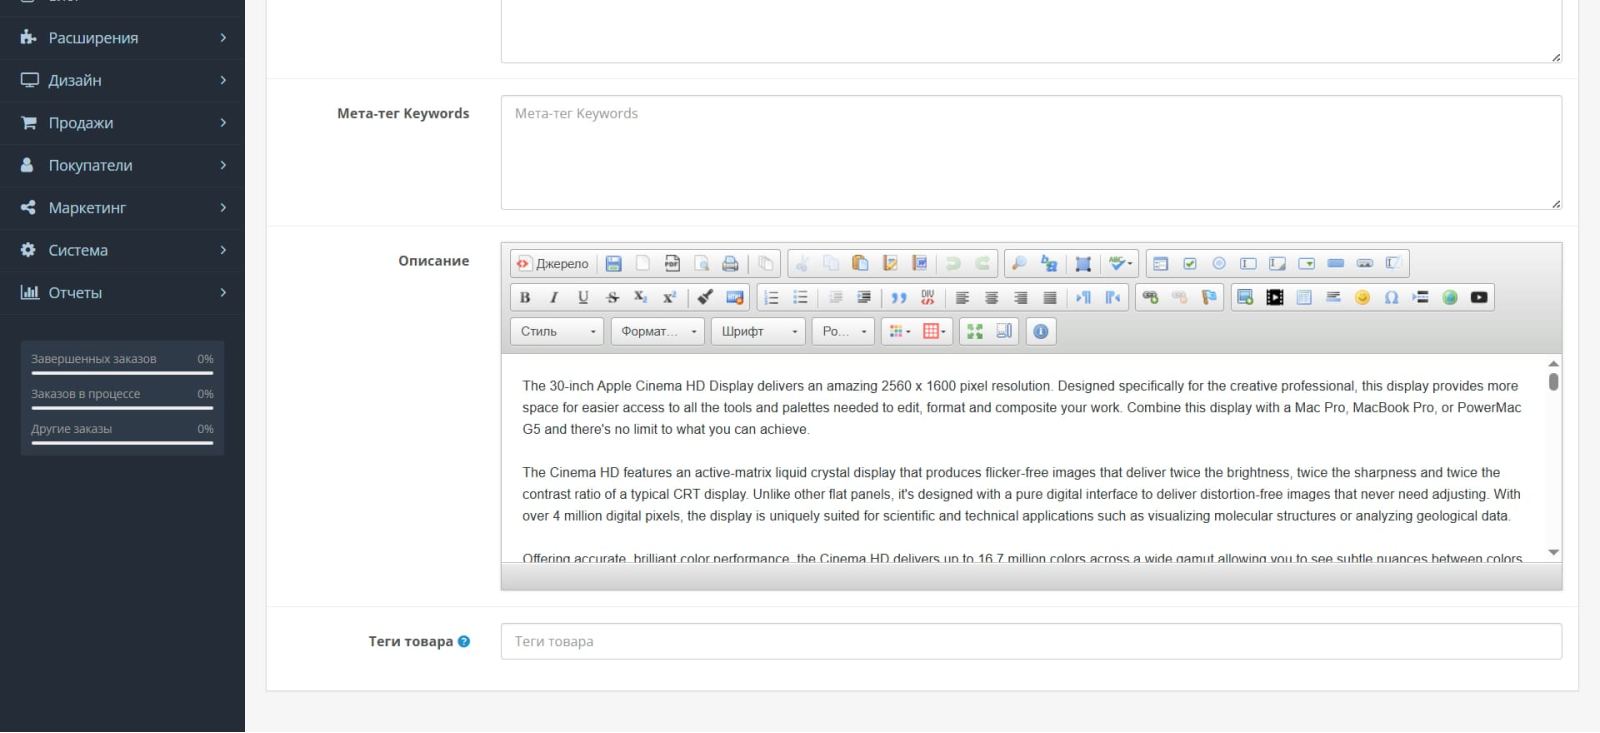
Task: Open the Стиль dropdown
Action: coord(558,332)
